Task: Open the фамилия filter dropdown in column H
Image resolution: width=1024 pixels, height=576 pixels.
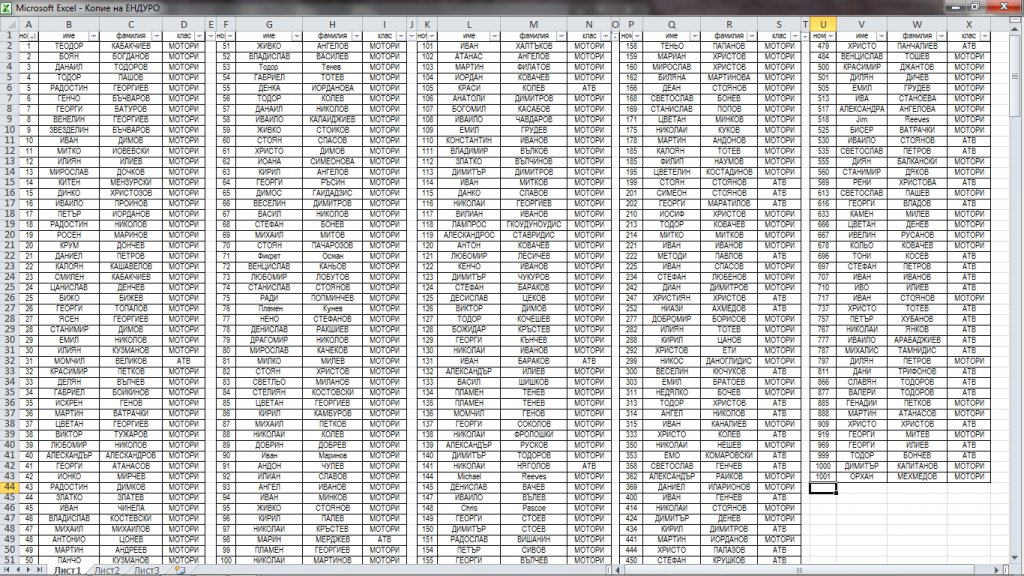Action: [x=357, y=36]
